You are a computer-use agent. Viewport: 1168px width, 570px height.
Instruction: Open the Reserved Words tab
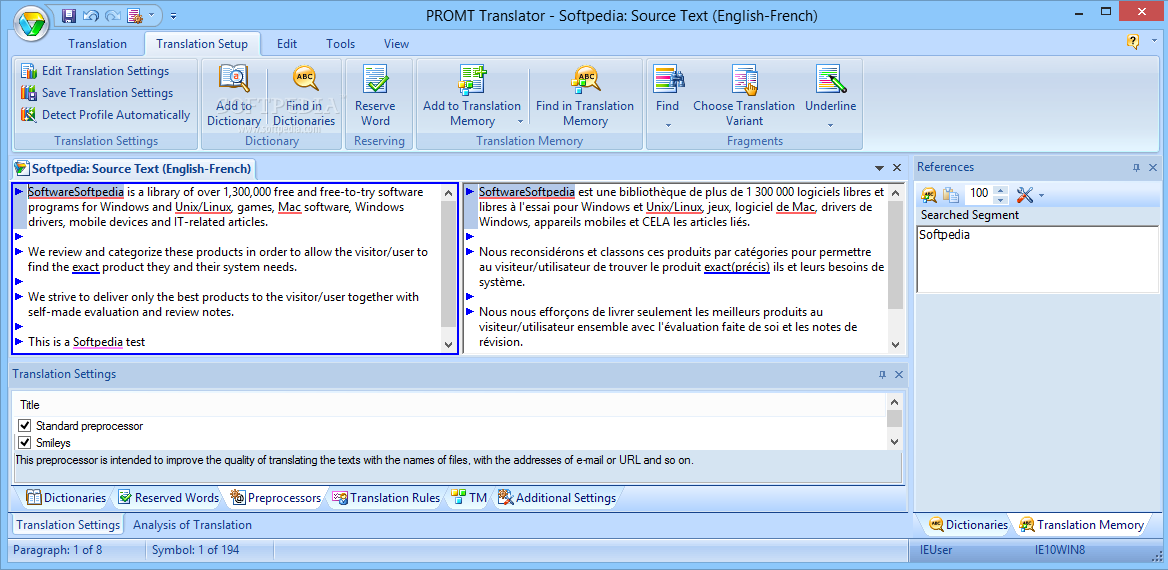coord(168,498)
